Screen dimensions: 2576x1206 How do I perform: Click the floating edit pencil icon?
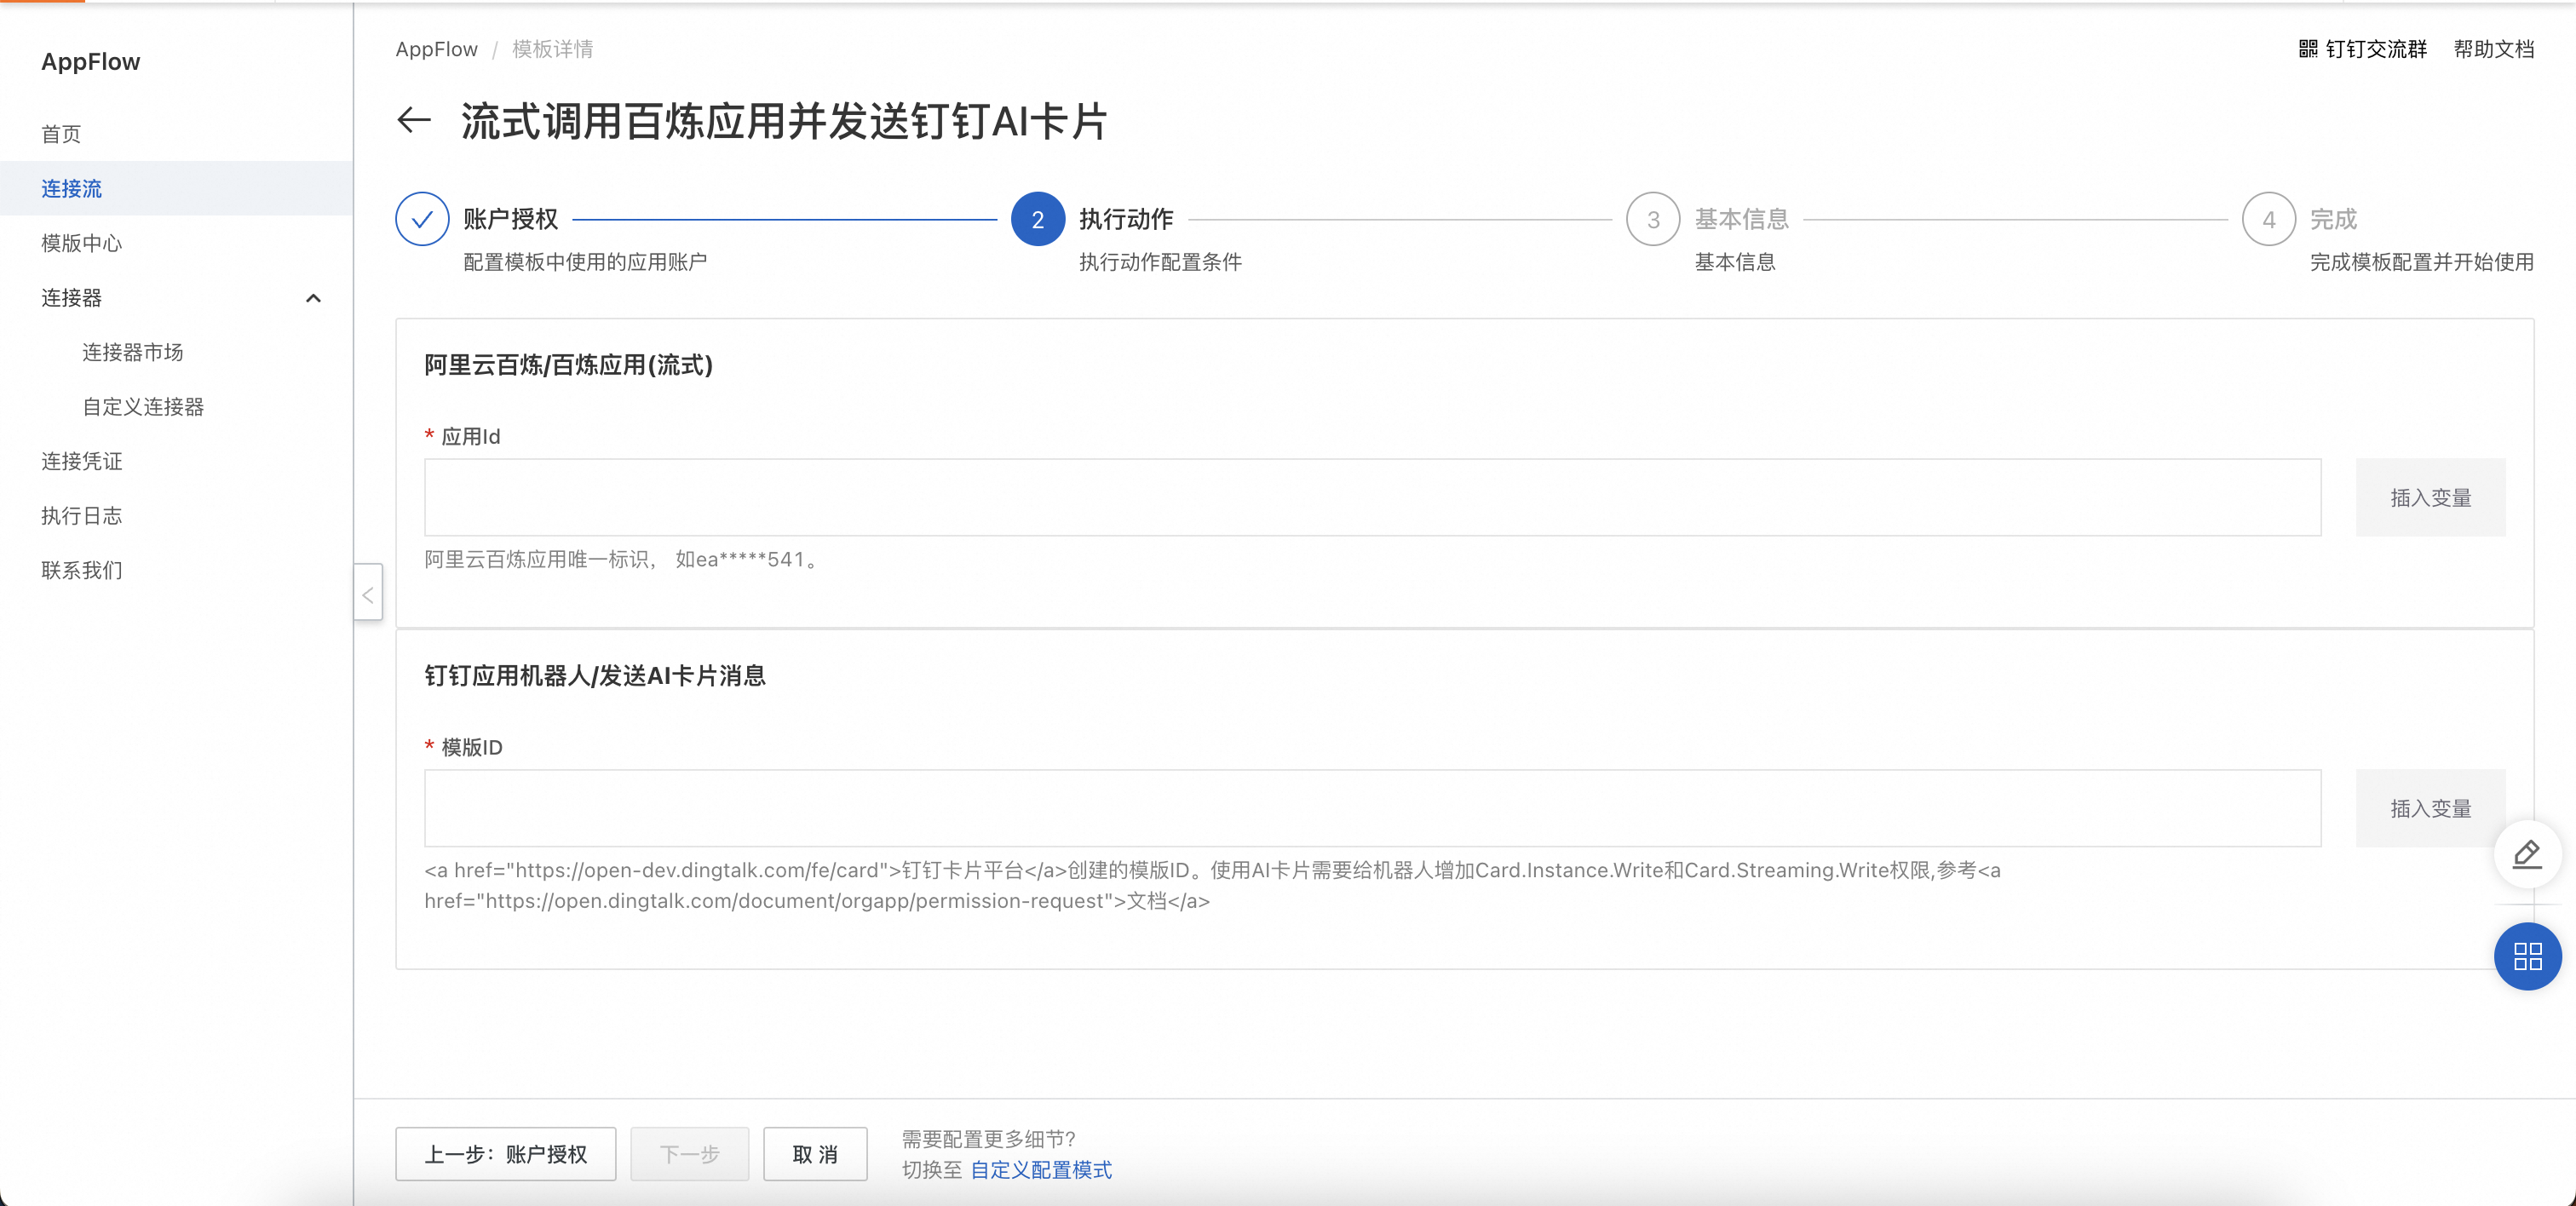point(2527,853)
